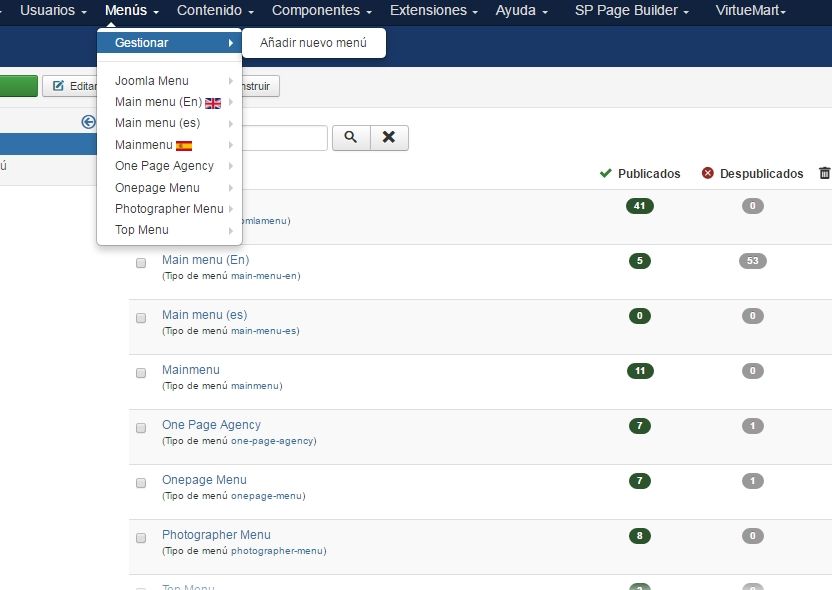Viewport: 832px width, 590px height.
Task: Expand Main menu (En) submenu arrow
Action: [231, 102]
